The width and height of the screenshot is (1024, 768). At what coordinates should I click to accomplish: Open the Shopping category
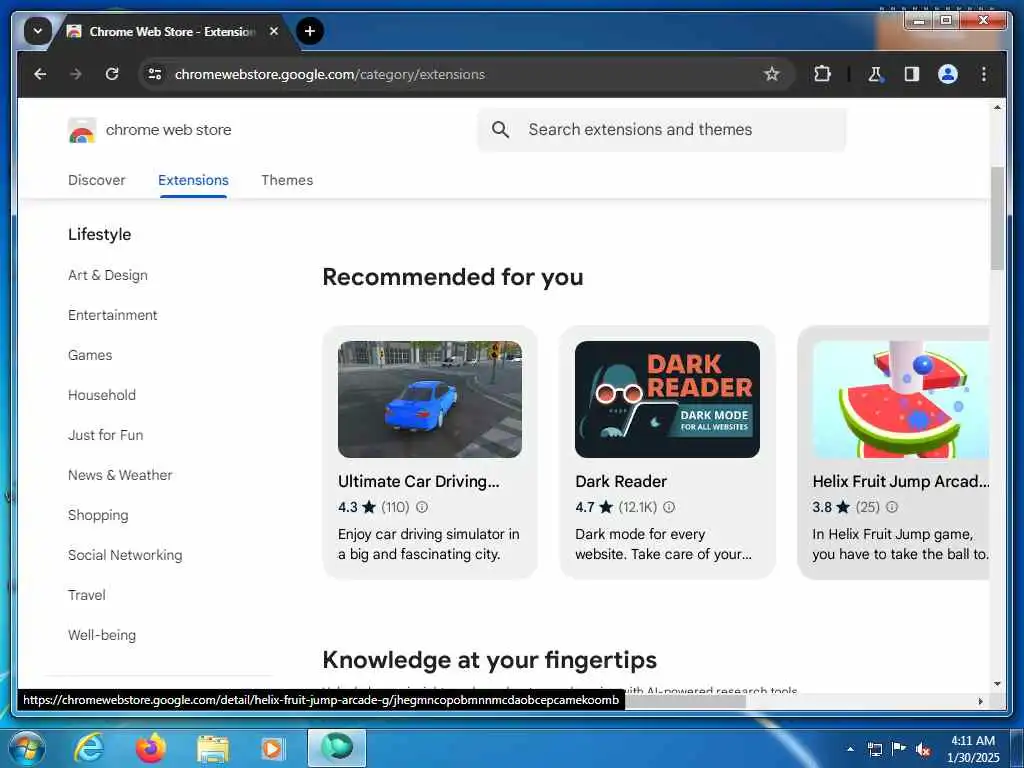coord(98,515)
